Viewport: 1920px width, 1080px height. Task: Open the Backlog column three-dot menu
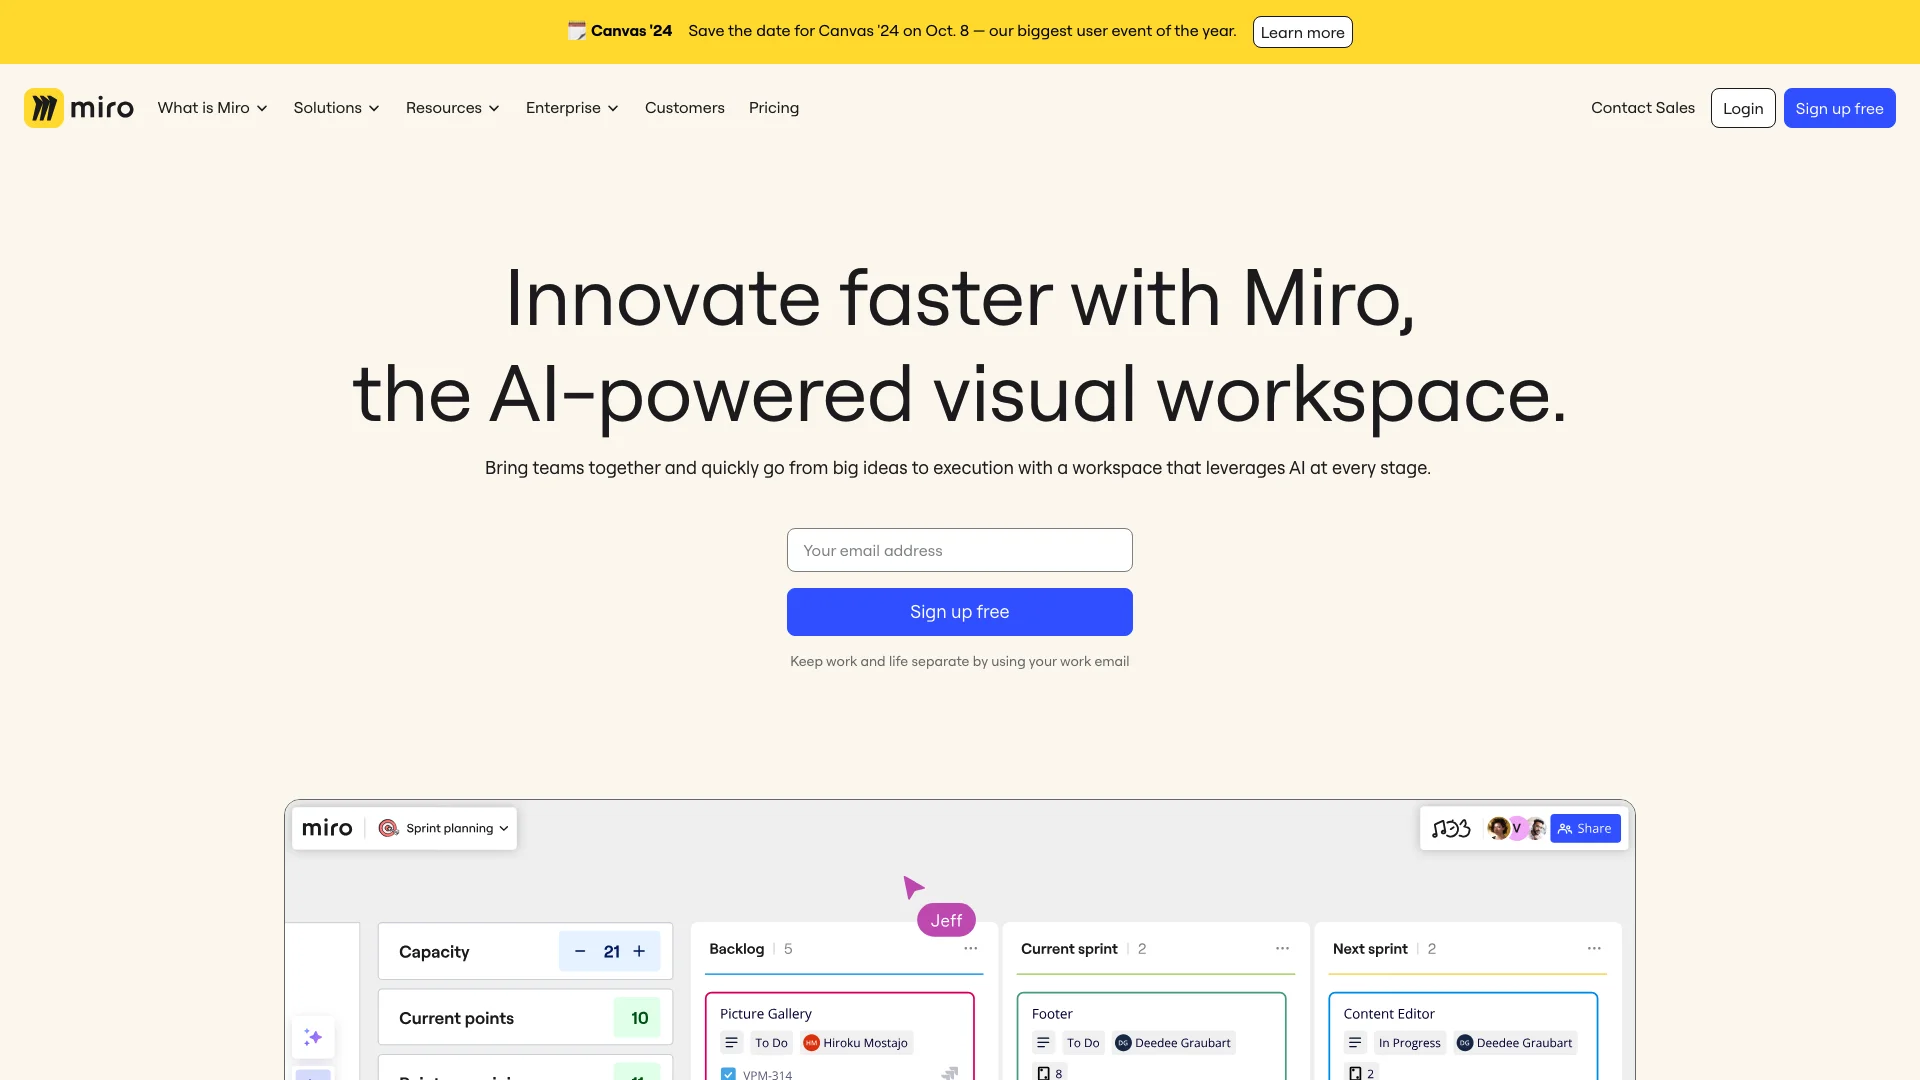point(970,948)
